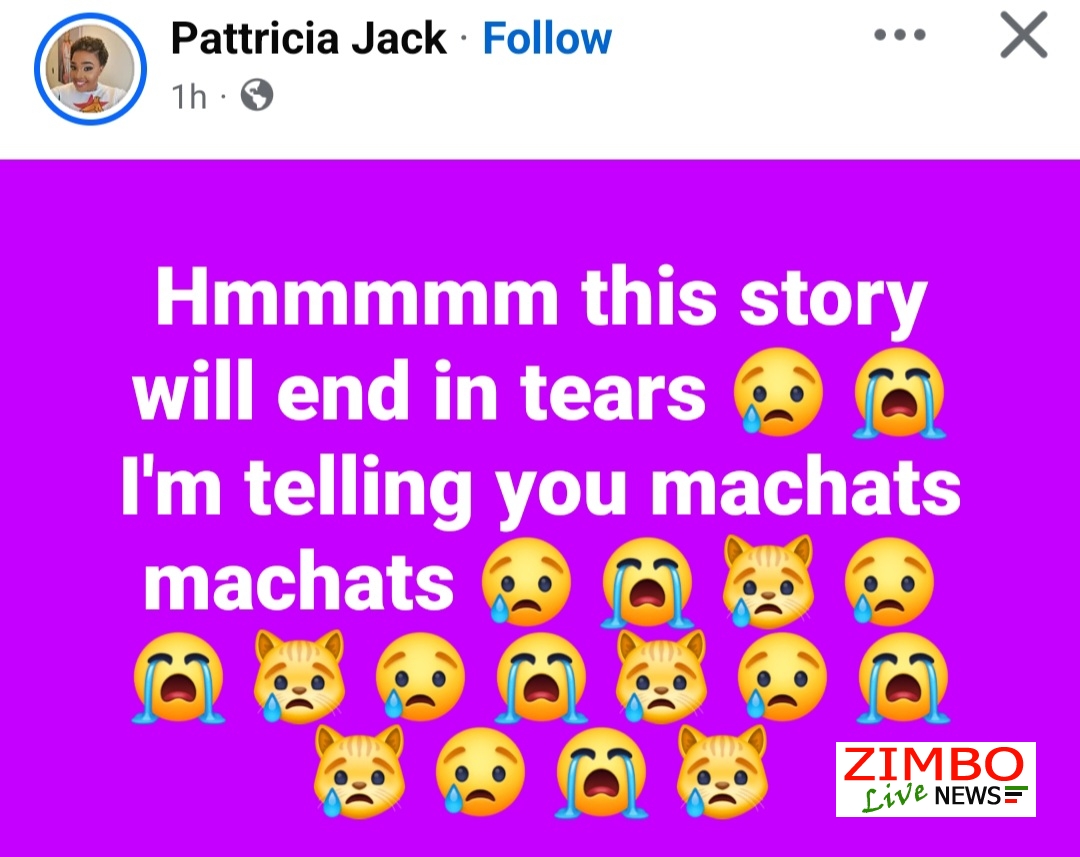The image size is (1080, 857).
Task: Click the loudly crying emoji after "tears"
Action: [899, 393]
